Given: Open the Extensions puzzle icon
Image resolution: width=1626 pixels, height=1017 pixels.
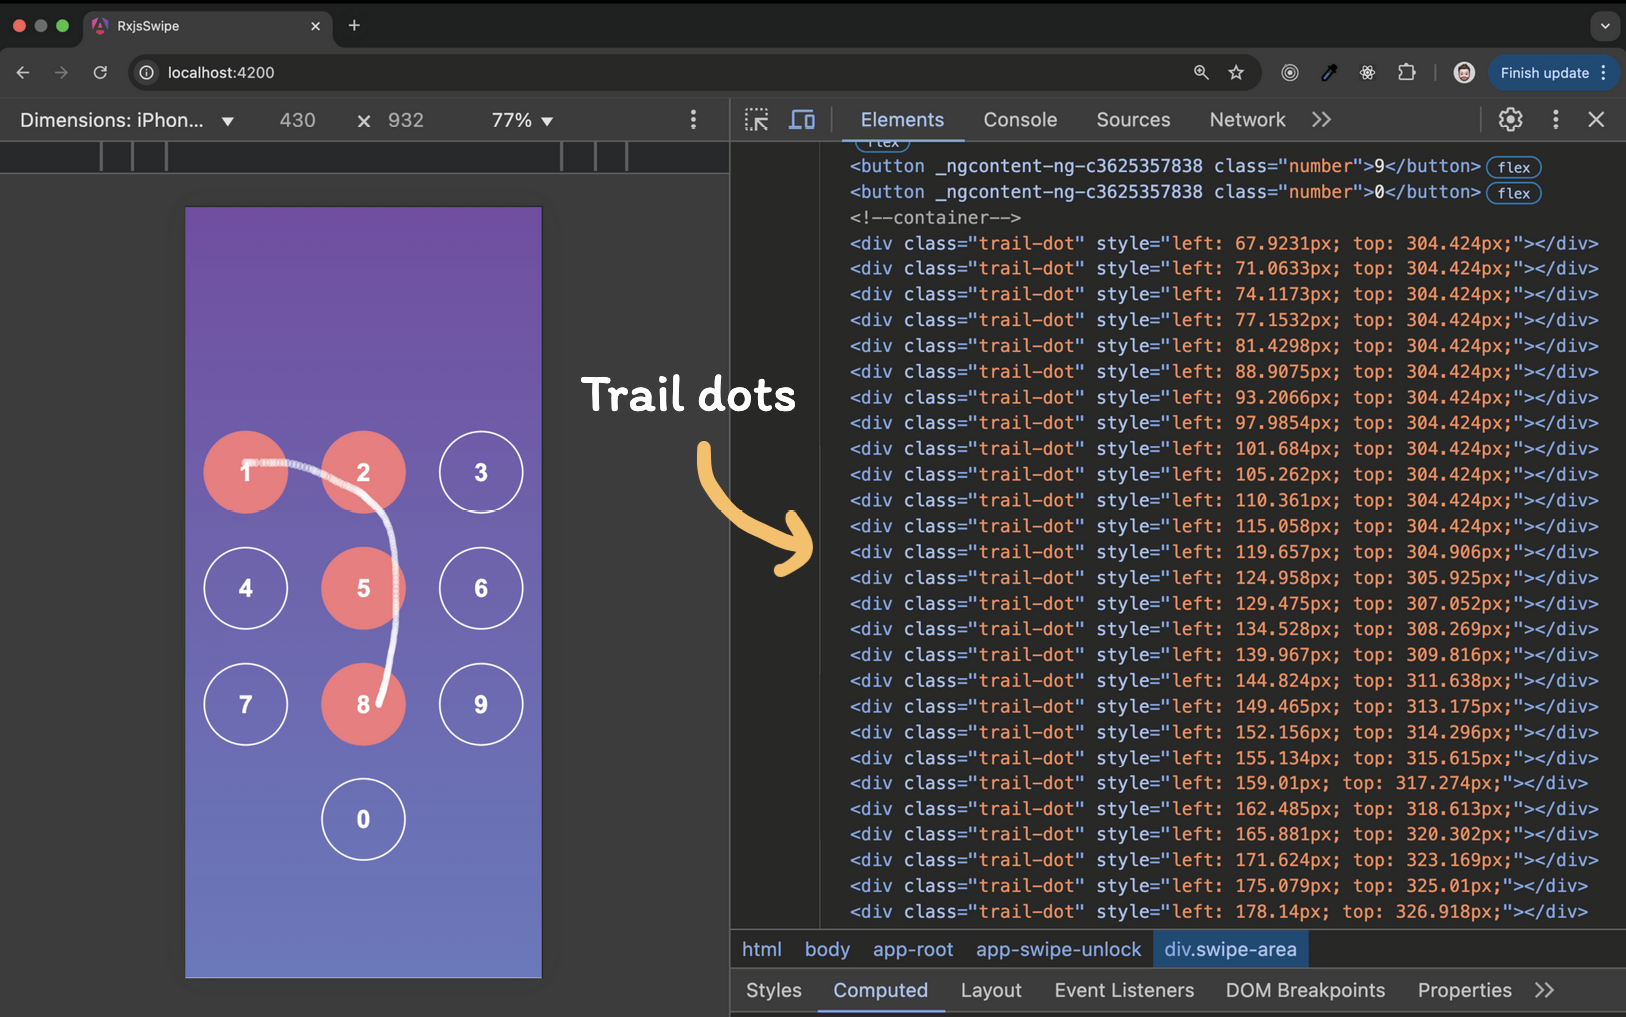Looking at the screenshot, I should pyautogui.click(x=1406, y=72).
